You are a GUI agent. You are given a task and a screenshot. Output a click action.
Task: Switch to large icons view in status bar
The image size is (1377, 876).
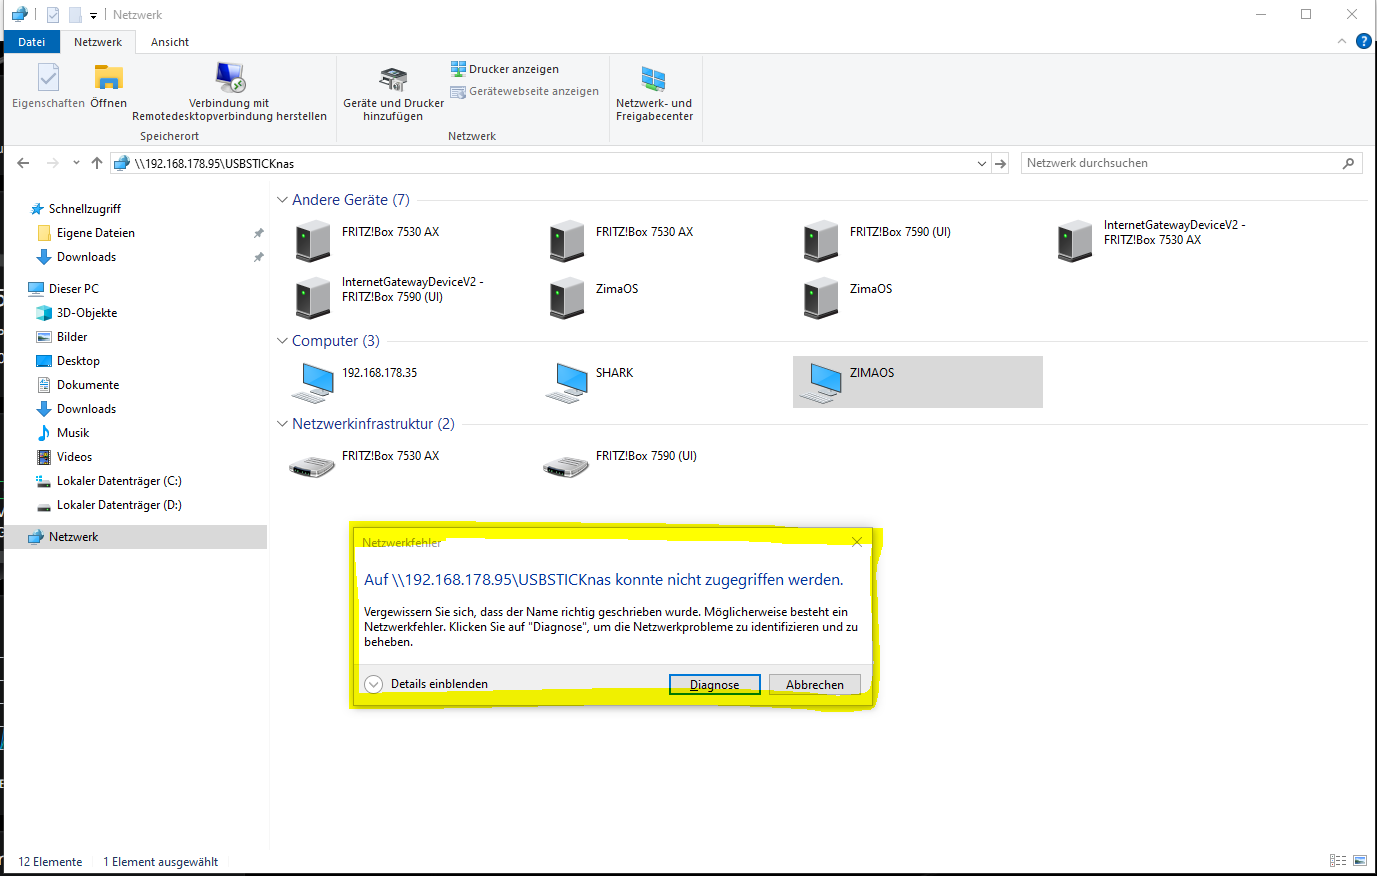point(1360,861)
